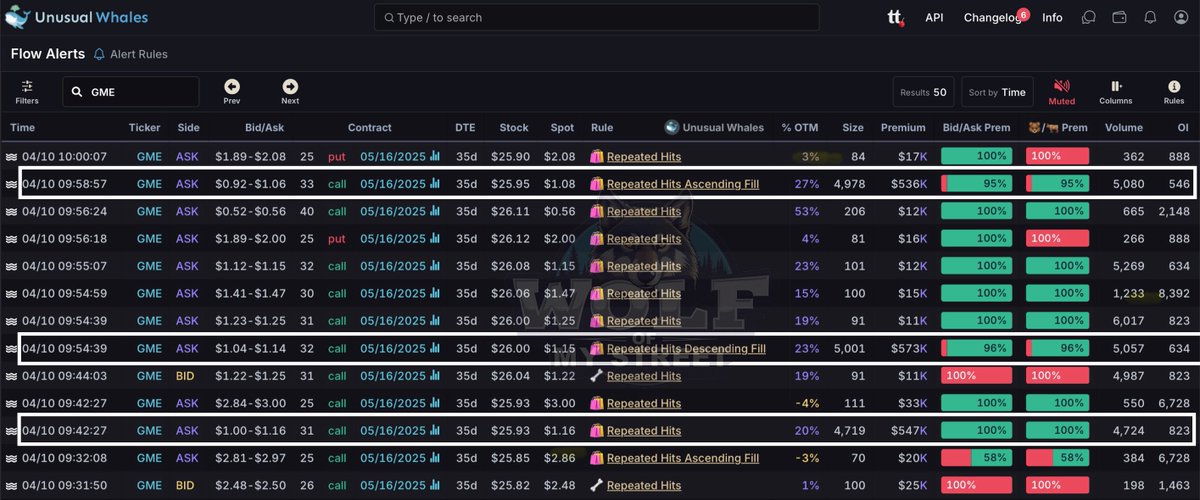This screenshot has width=1200, height=500.
Task: Click Bid/Ask $2.48-$2.50 cell
Action: tap(250, 485)
